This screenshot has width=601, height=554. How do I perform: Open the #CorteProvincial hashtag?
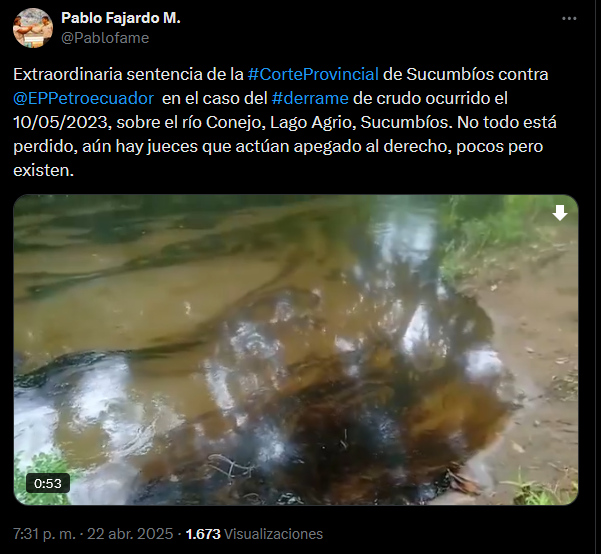pyautogui.click(x=313, y=74)
